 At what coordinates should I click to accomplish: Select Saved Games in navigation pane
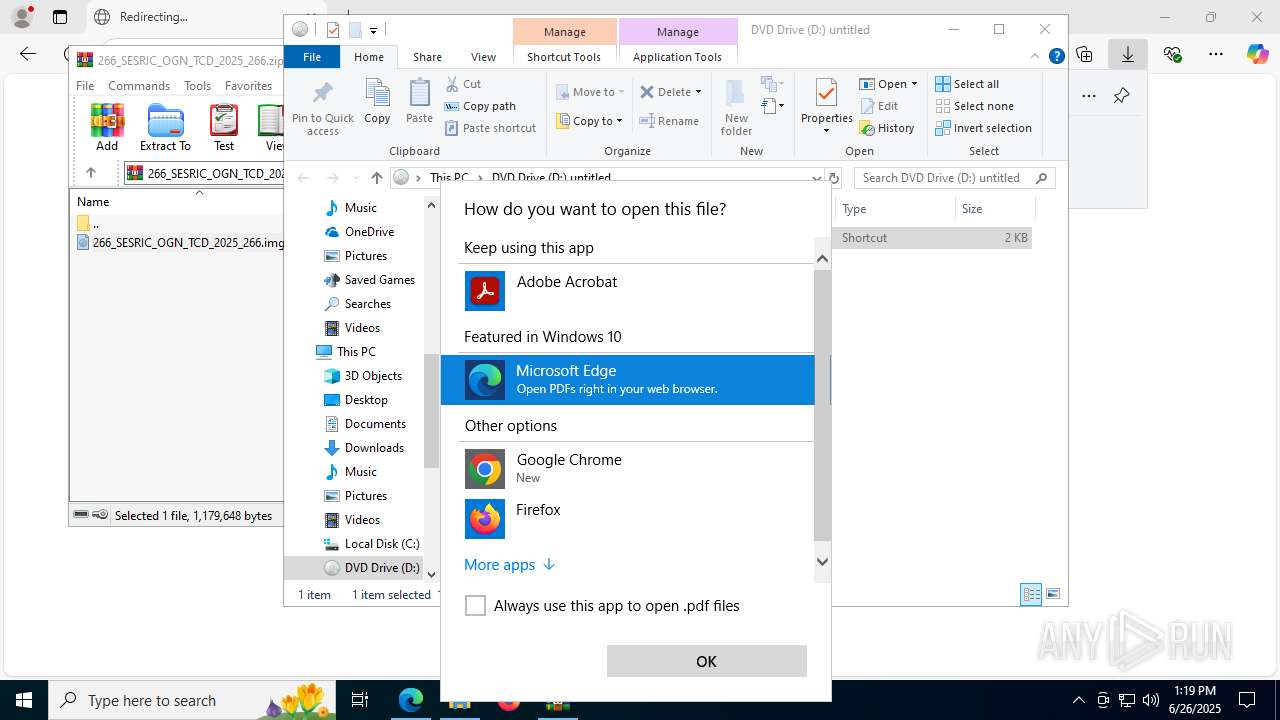point(369,280)
